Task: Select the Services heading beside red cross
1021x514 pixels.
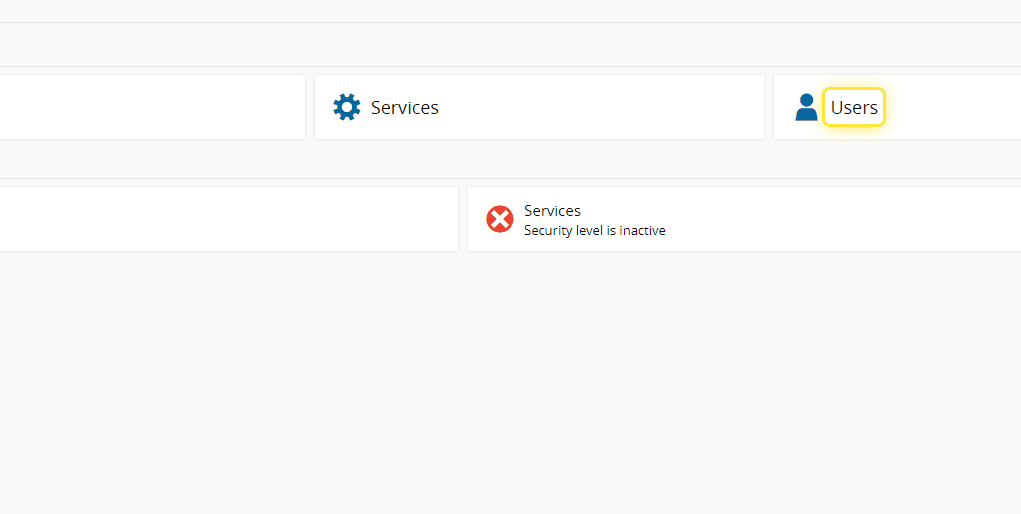Action: 552,211
